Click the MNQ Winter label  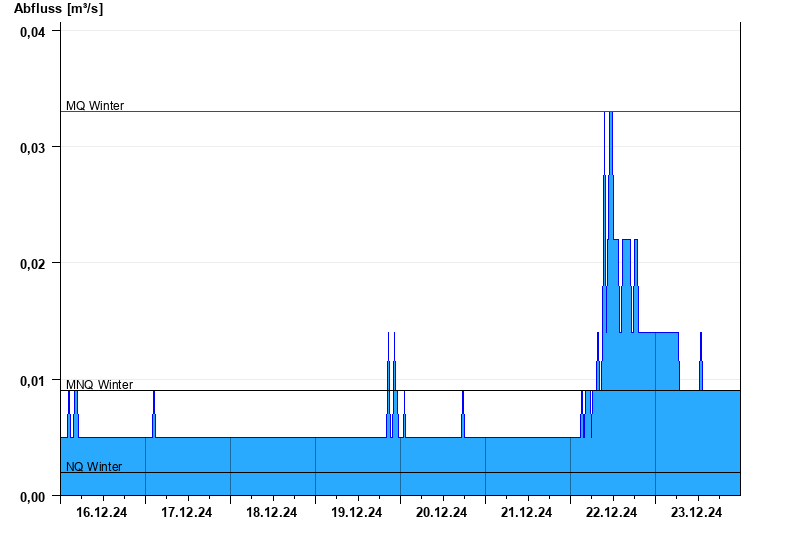tap(99, 384)
